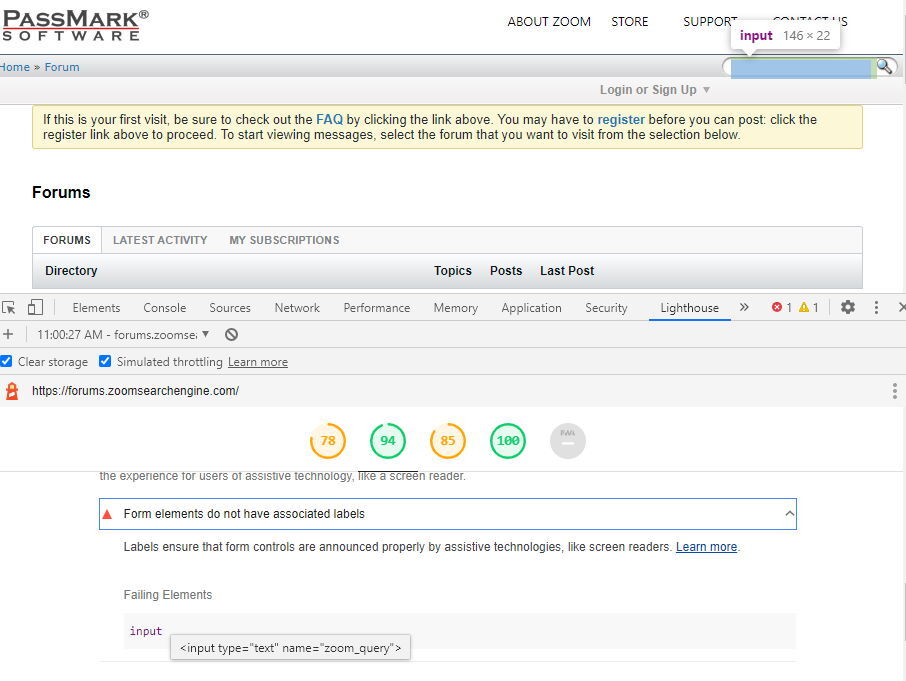Expand Login or Sign Up dropdown
Image resolution: width=906 pixels, height=681 pixels.
pyautogui.click(x=655, y=90)
